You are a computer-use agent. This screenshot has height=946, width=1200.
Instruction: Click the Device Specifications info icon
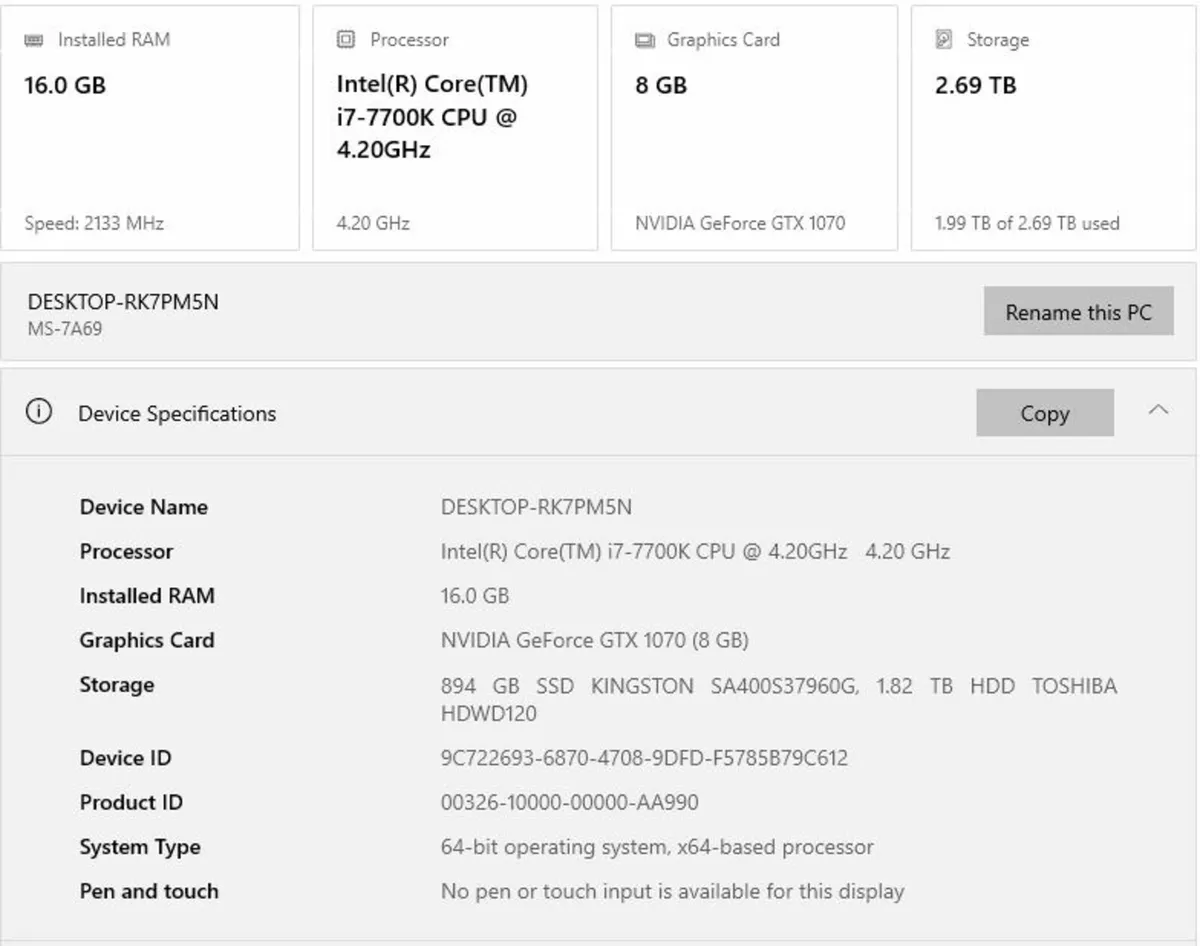tap(39, 412)
